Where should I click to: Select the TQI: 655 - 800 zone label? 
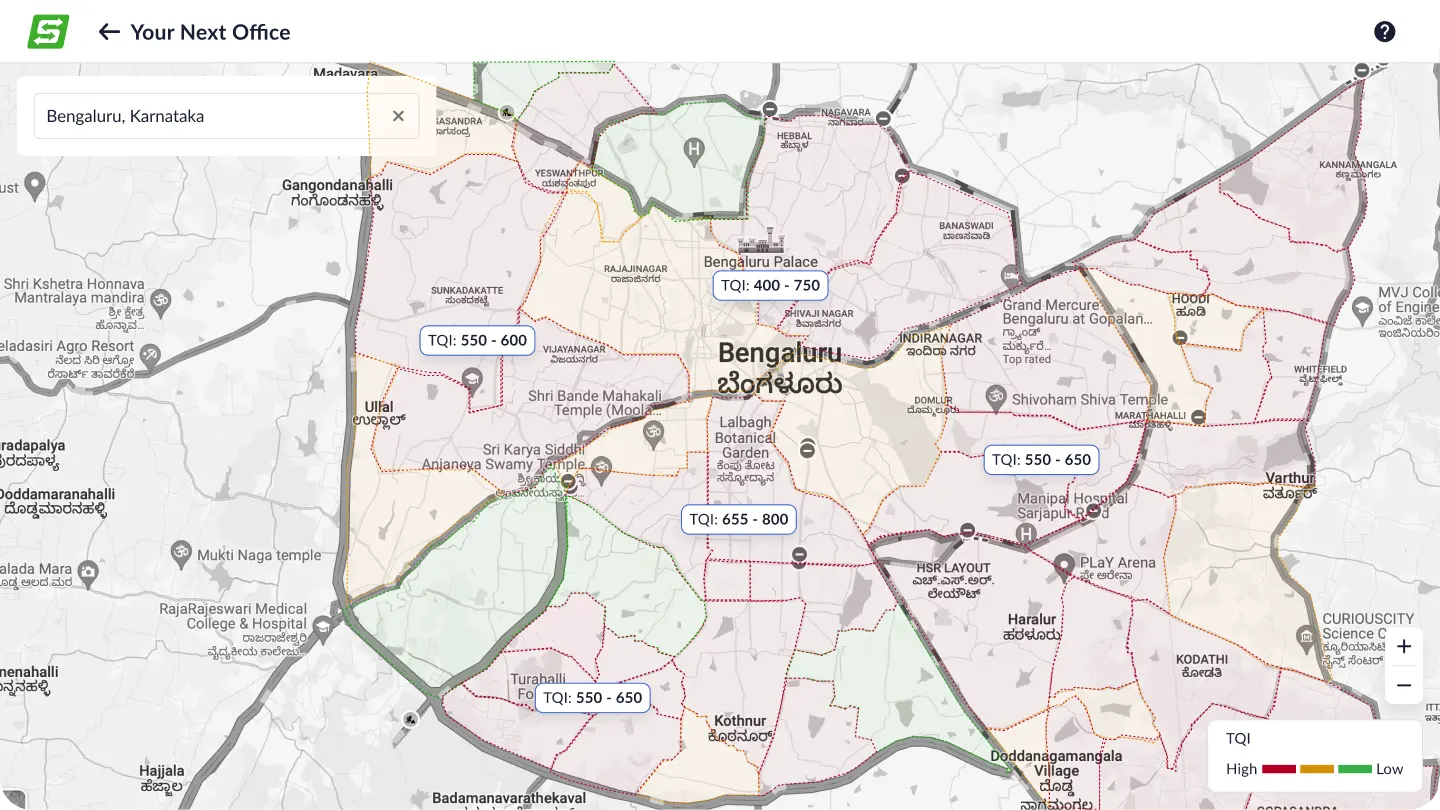(738, 519)
